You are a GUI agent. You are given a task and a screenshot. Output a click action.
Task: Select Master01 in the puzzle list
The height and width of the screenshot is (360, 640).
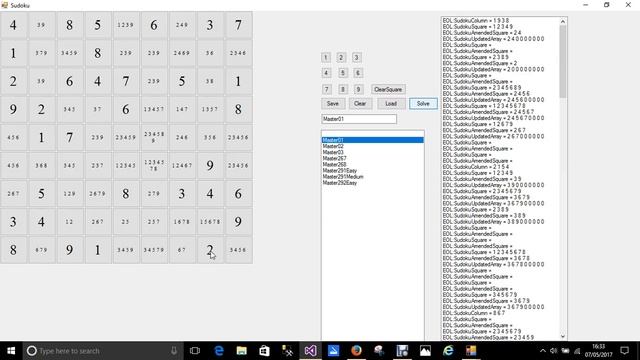click(372, 140)
